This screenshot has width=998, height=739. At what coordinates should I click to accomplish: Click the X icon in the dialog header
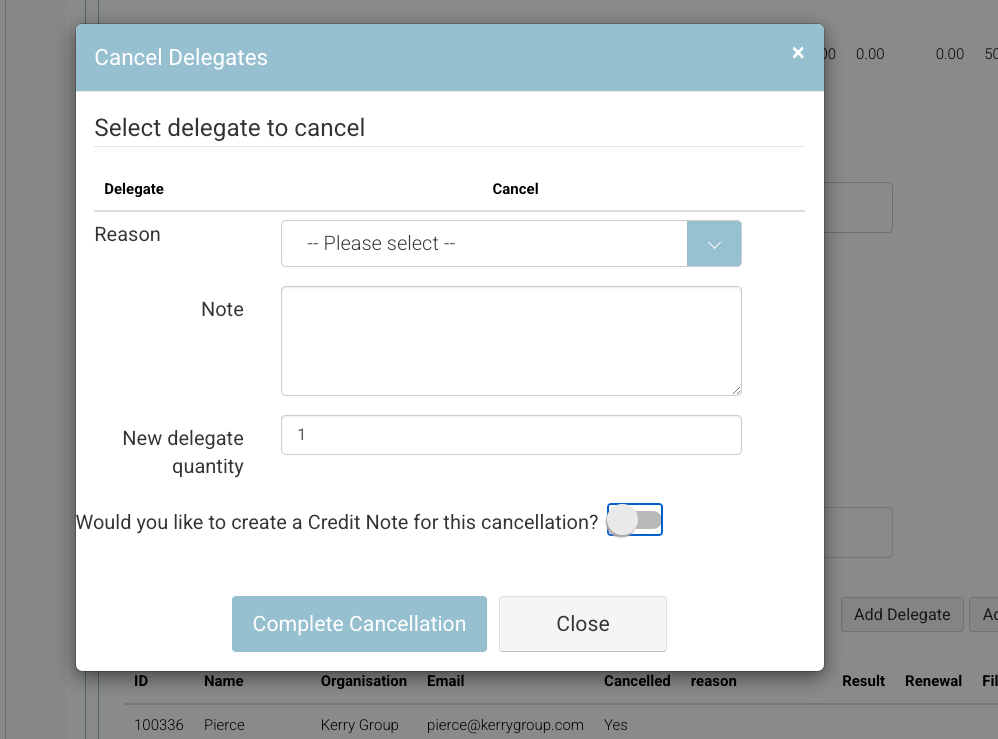click(x=798, y=53)
